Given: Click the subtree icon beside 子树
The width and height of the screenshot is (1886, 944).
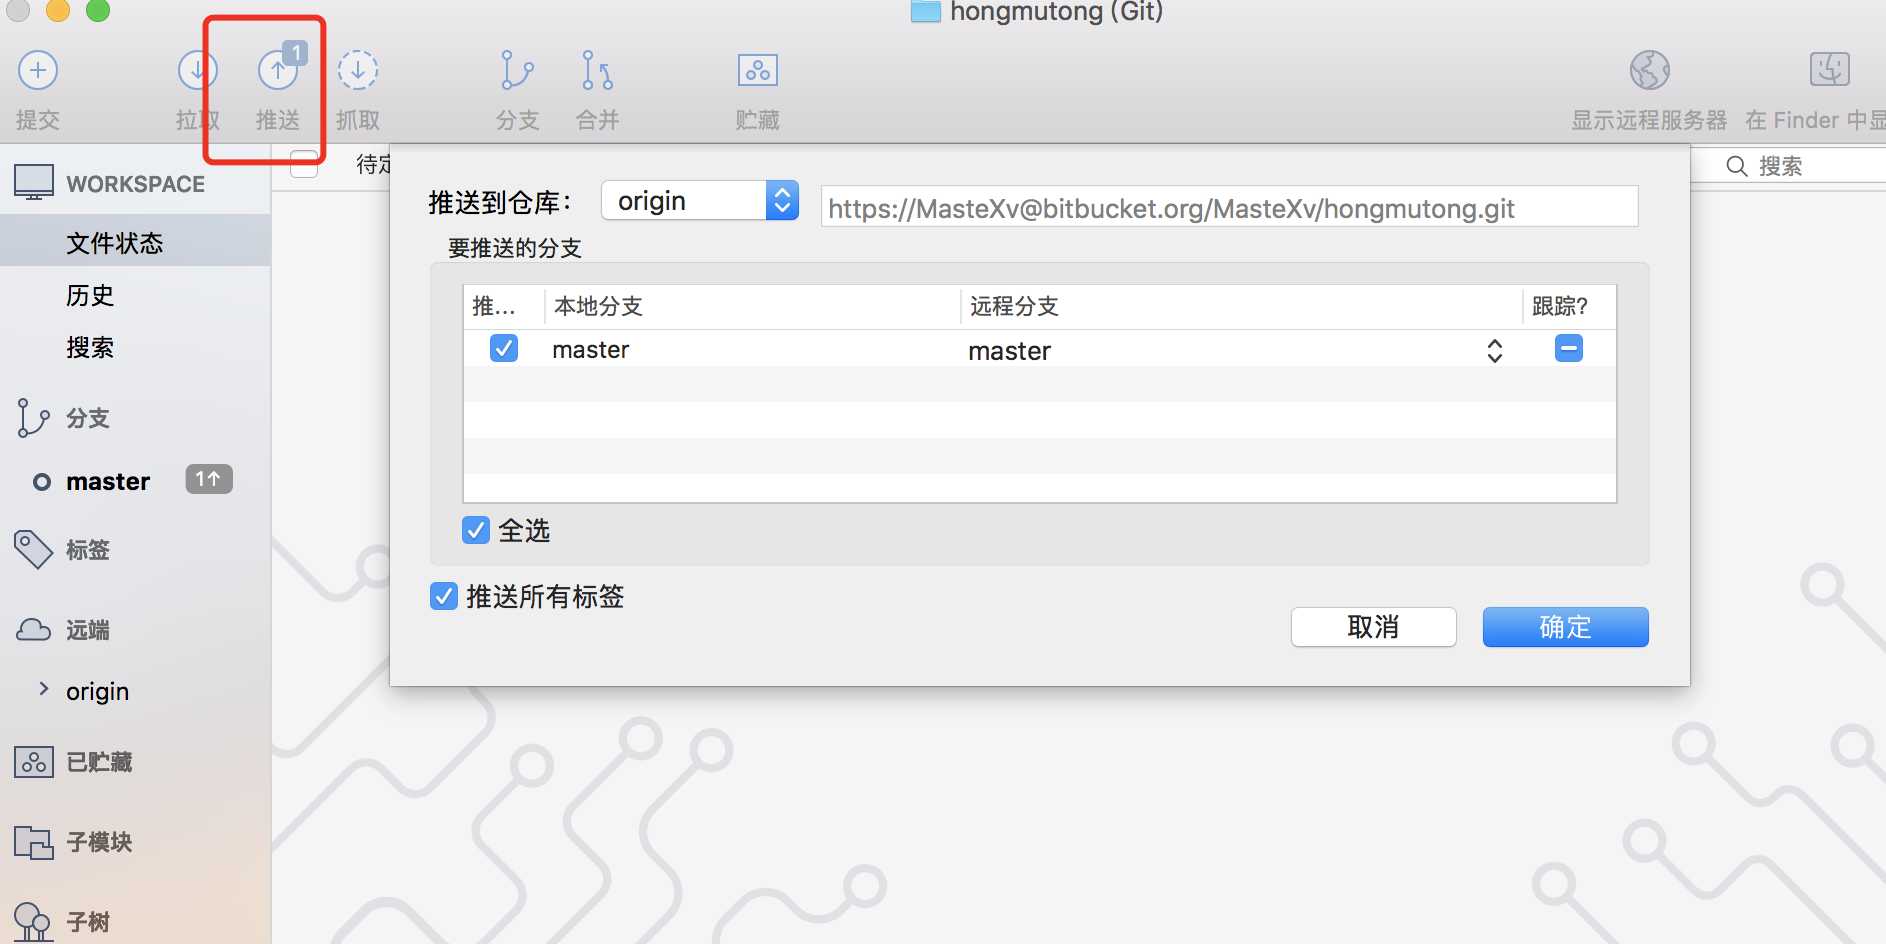Looking at the screenshot, I should pos(33,922).
